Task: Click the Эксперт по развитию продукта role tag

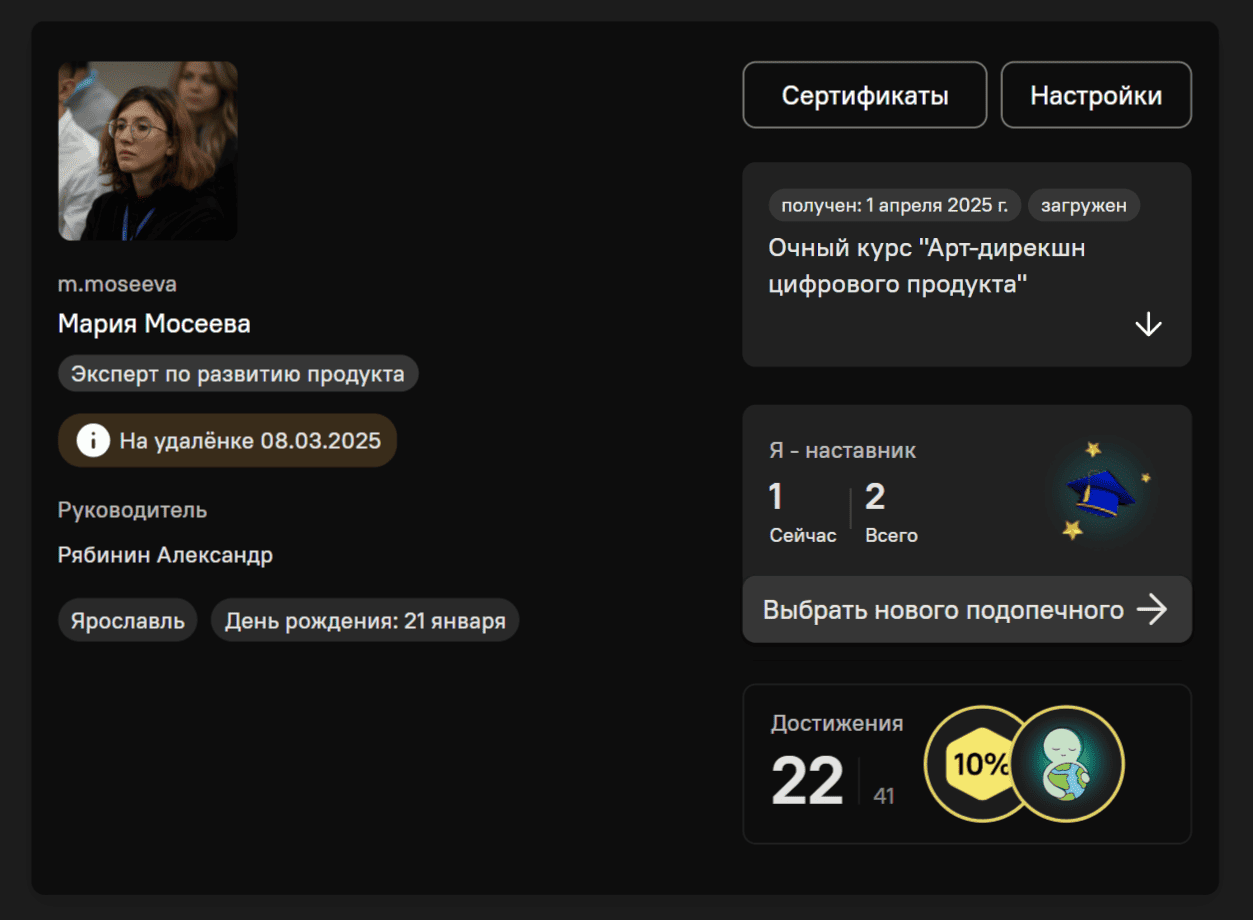Action: (x=238, y=374)
